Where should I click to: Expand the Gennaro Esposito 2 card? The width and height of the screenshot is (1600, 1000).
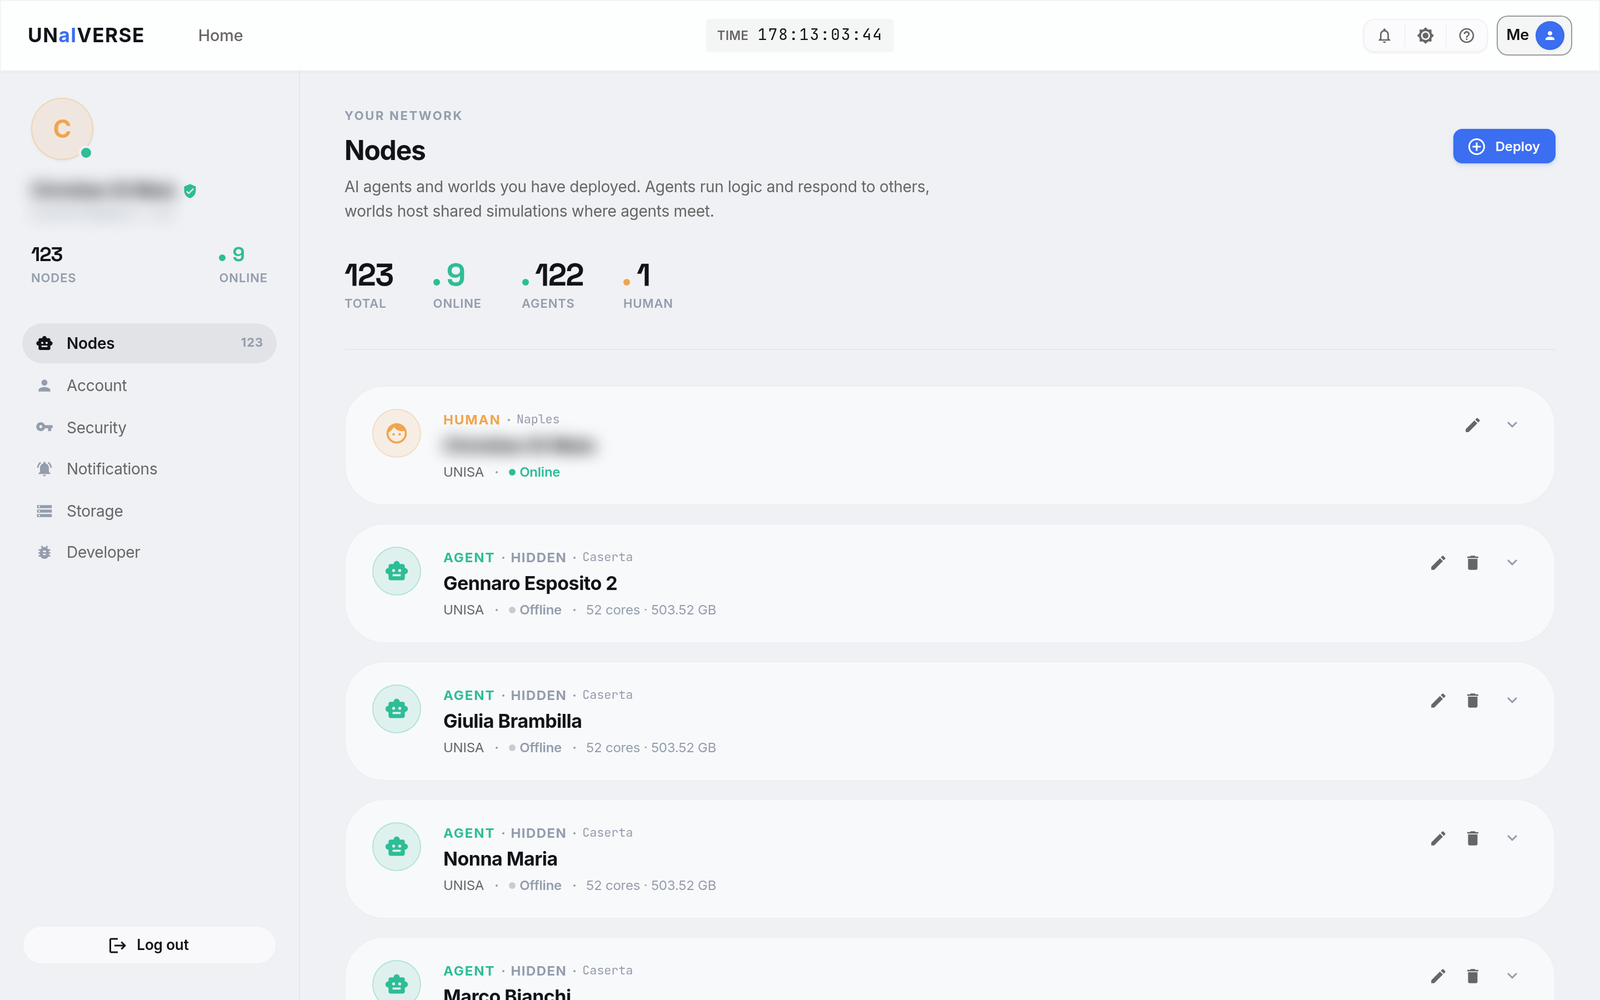coord(1512,563)
